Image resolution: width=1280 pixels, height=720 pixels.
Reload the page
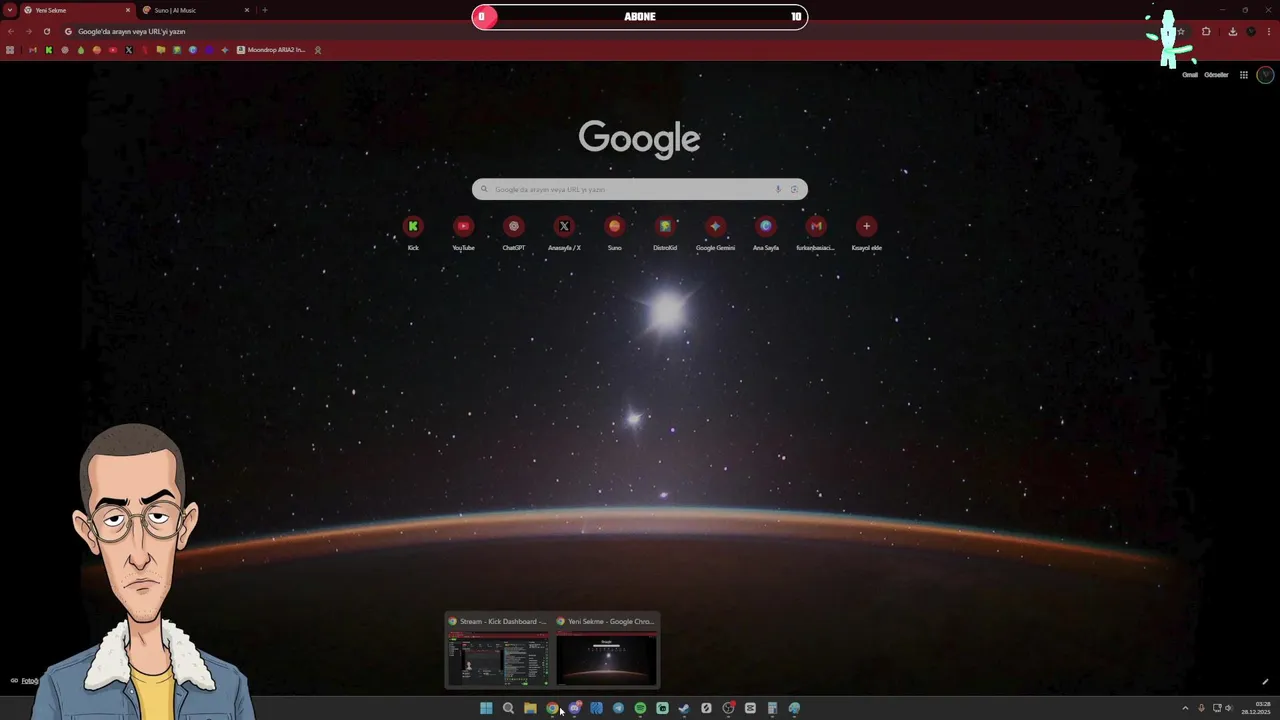[x=46, y=31]
